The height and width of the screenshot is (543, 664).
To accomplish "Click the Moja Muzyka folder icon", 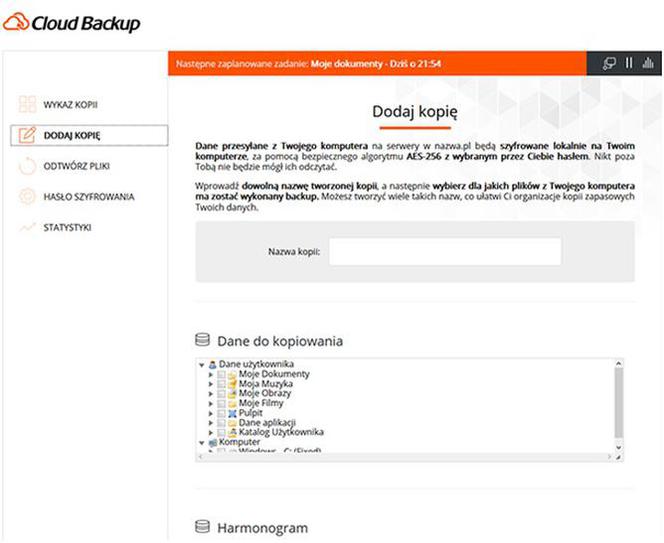I will (x=232, y=384).
